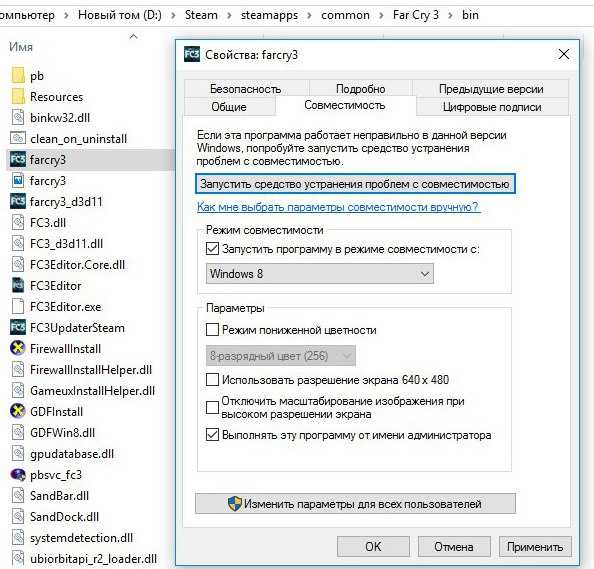Screen dimensions: 594x569
Task: Click the FC3Editor.Core.dll file icon
Action: [18, 264]
